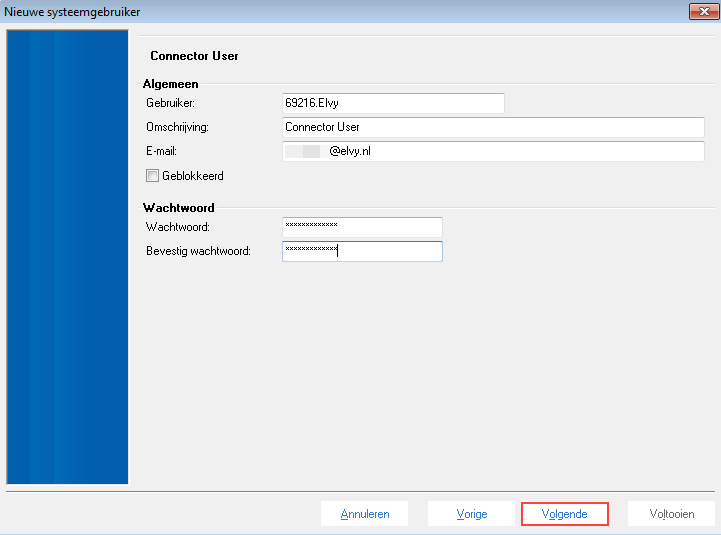The height and width of the screenshot is (535, 721).
Task: Tick the Geblokkeerd checkbox
Action: tap(152, 176)
